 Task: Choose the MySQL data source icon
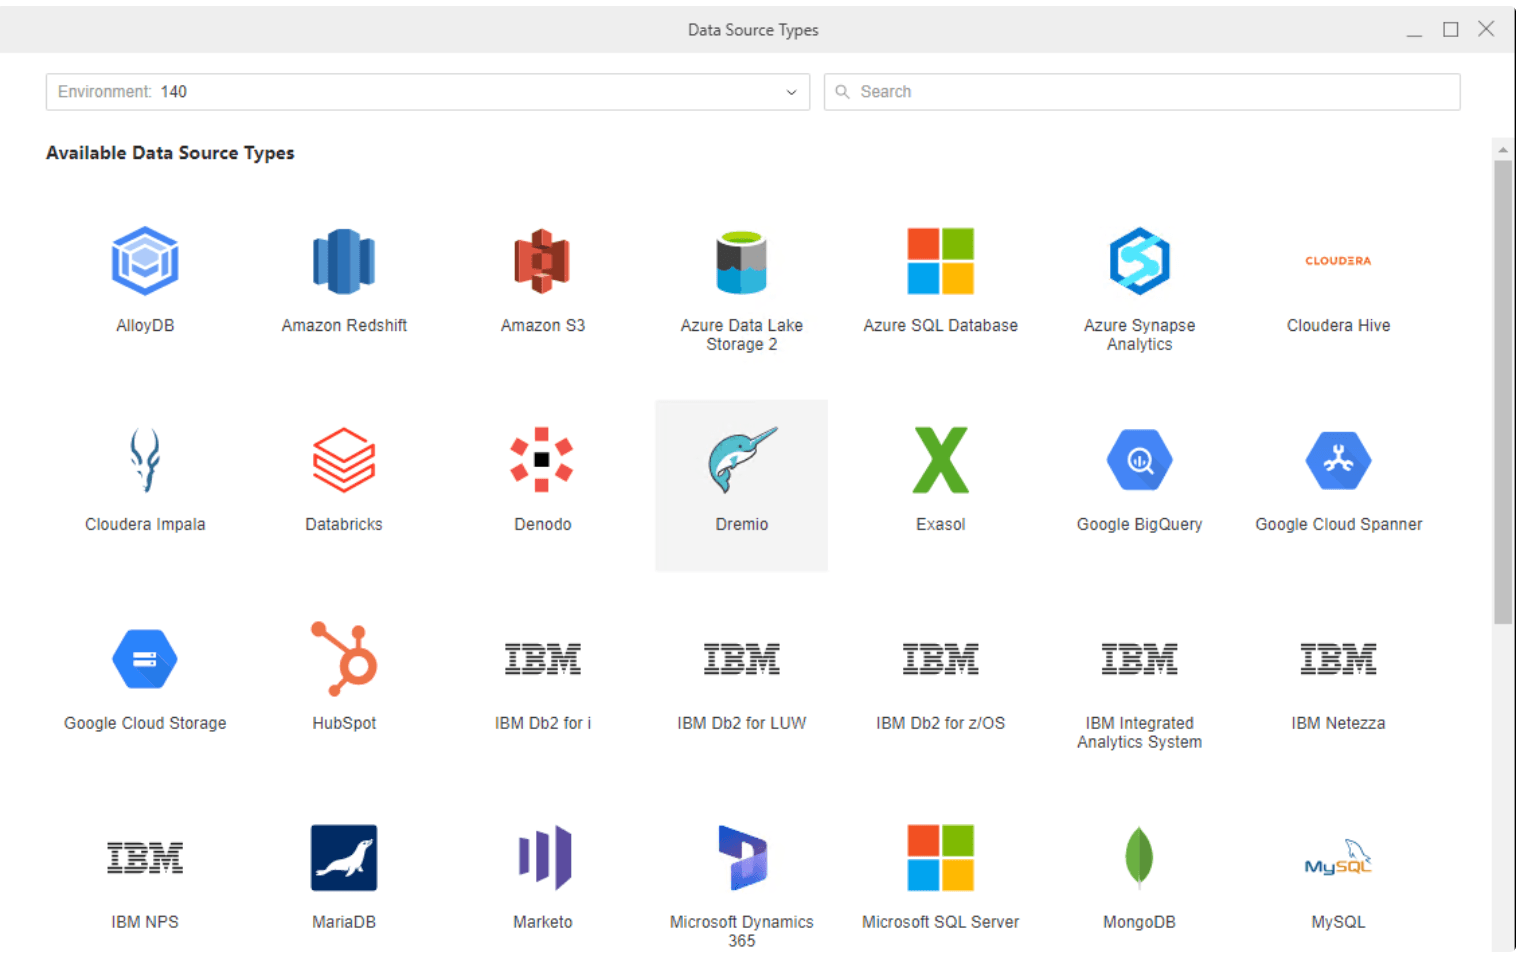click(1338, 858)
